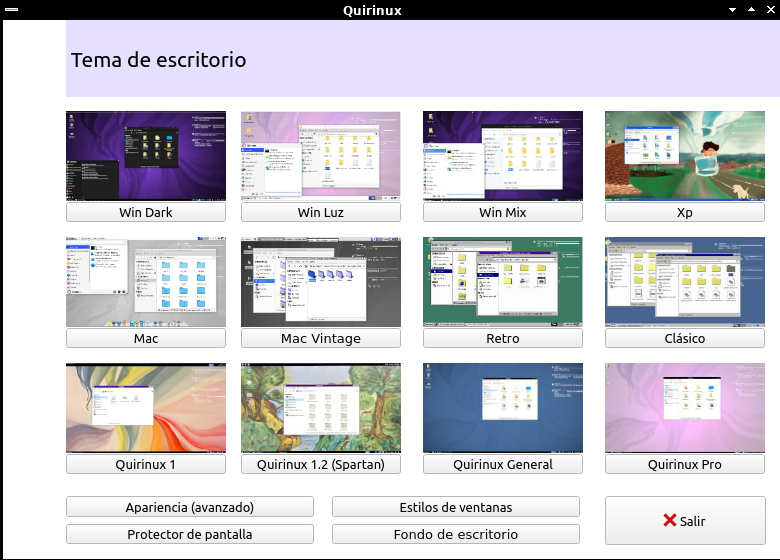The height and width of the screenshot is (560, 780).
Task: Apply the Xp theme button
Action: [x=685, y=212]
